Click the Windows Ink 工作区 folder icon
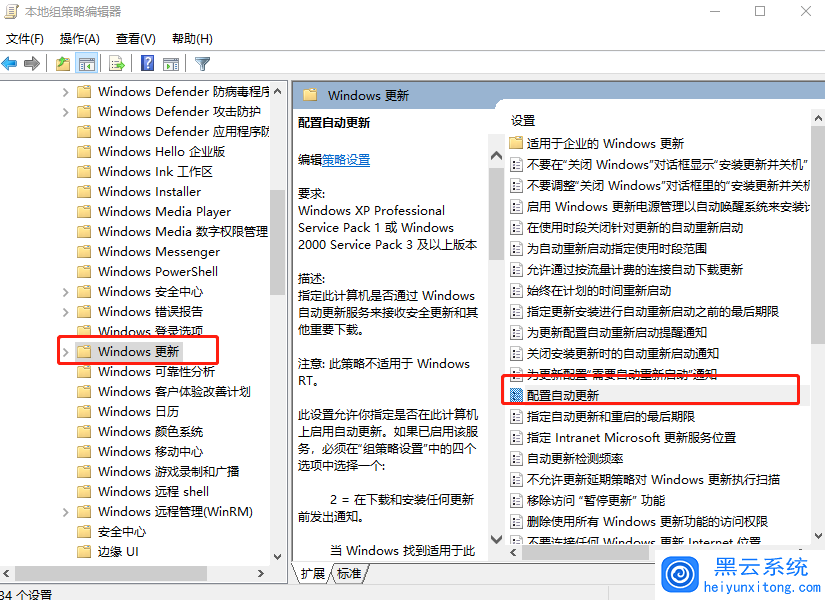The image size is (825, 600). [84, 172]
